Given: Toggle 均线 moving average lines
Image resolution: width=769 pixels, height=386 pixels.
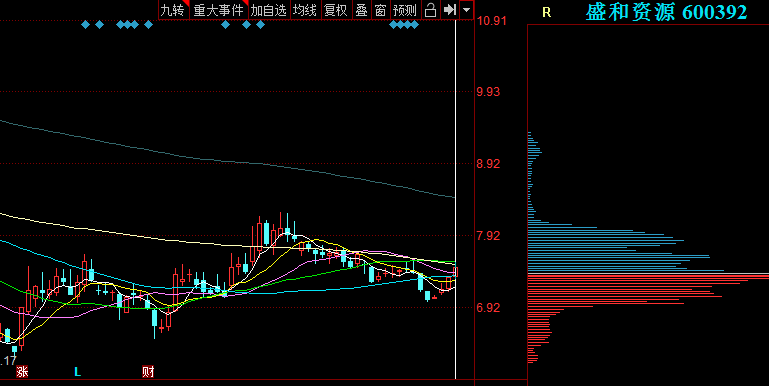Looking at the screenshot, I should [305, 10].
